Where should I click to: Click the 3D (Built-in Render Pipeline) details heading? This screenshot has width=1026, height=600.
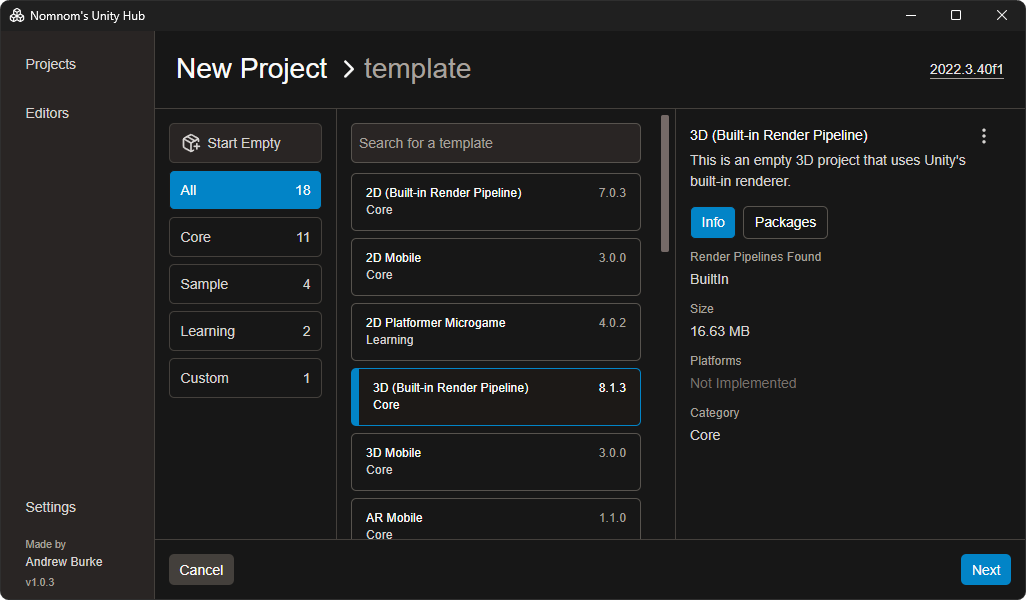coord(779,135)
